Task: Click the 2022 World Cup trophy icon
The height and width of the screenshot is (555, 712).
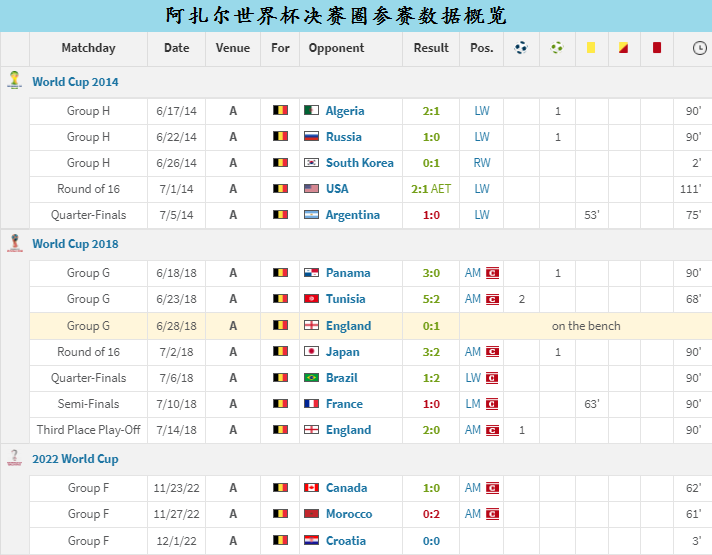Action: coord(14,458)
